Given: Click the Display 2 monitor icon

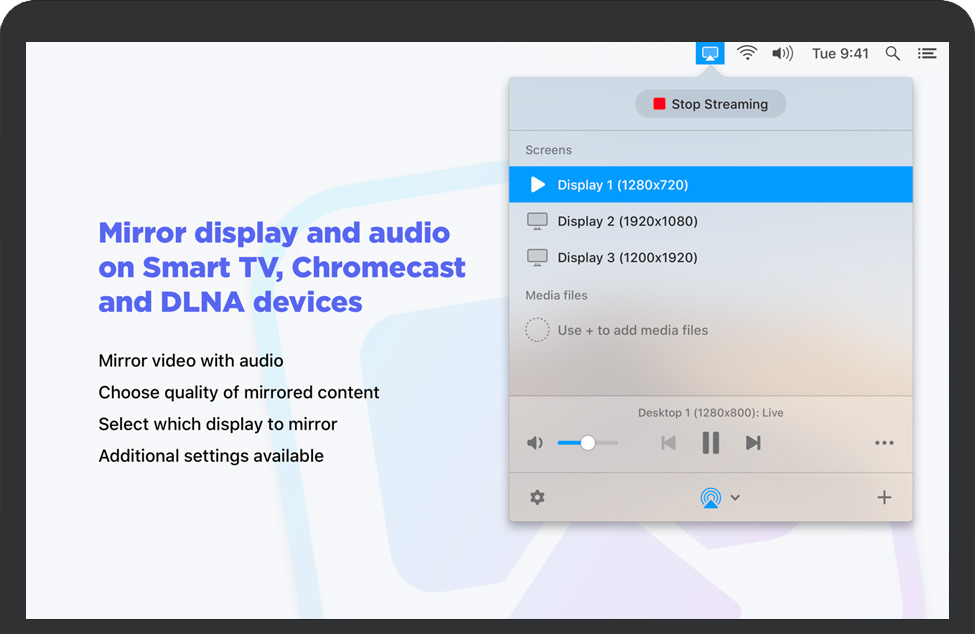Looking at the screenshot, I should [x=537, y=221].
